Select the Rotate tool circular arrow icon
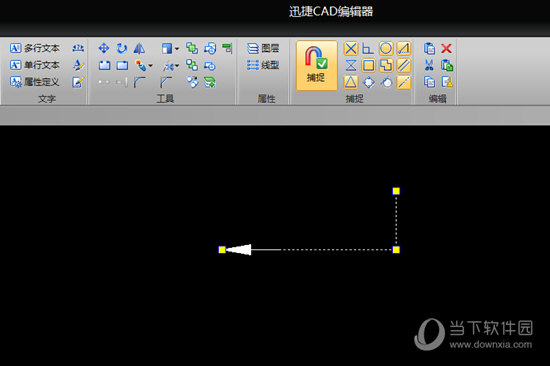 point(122,48)
